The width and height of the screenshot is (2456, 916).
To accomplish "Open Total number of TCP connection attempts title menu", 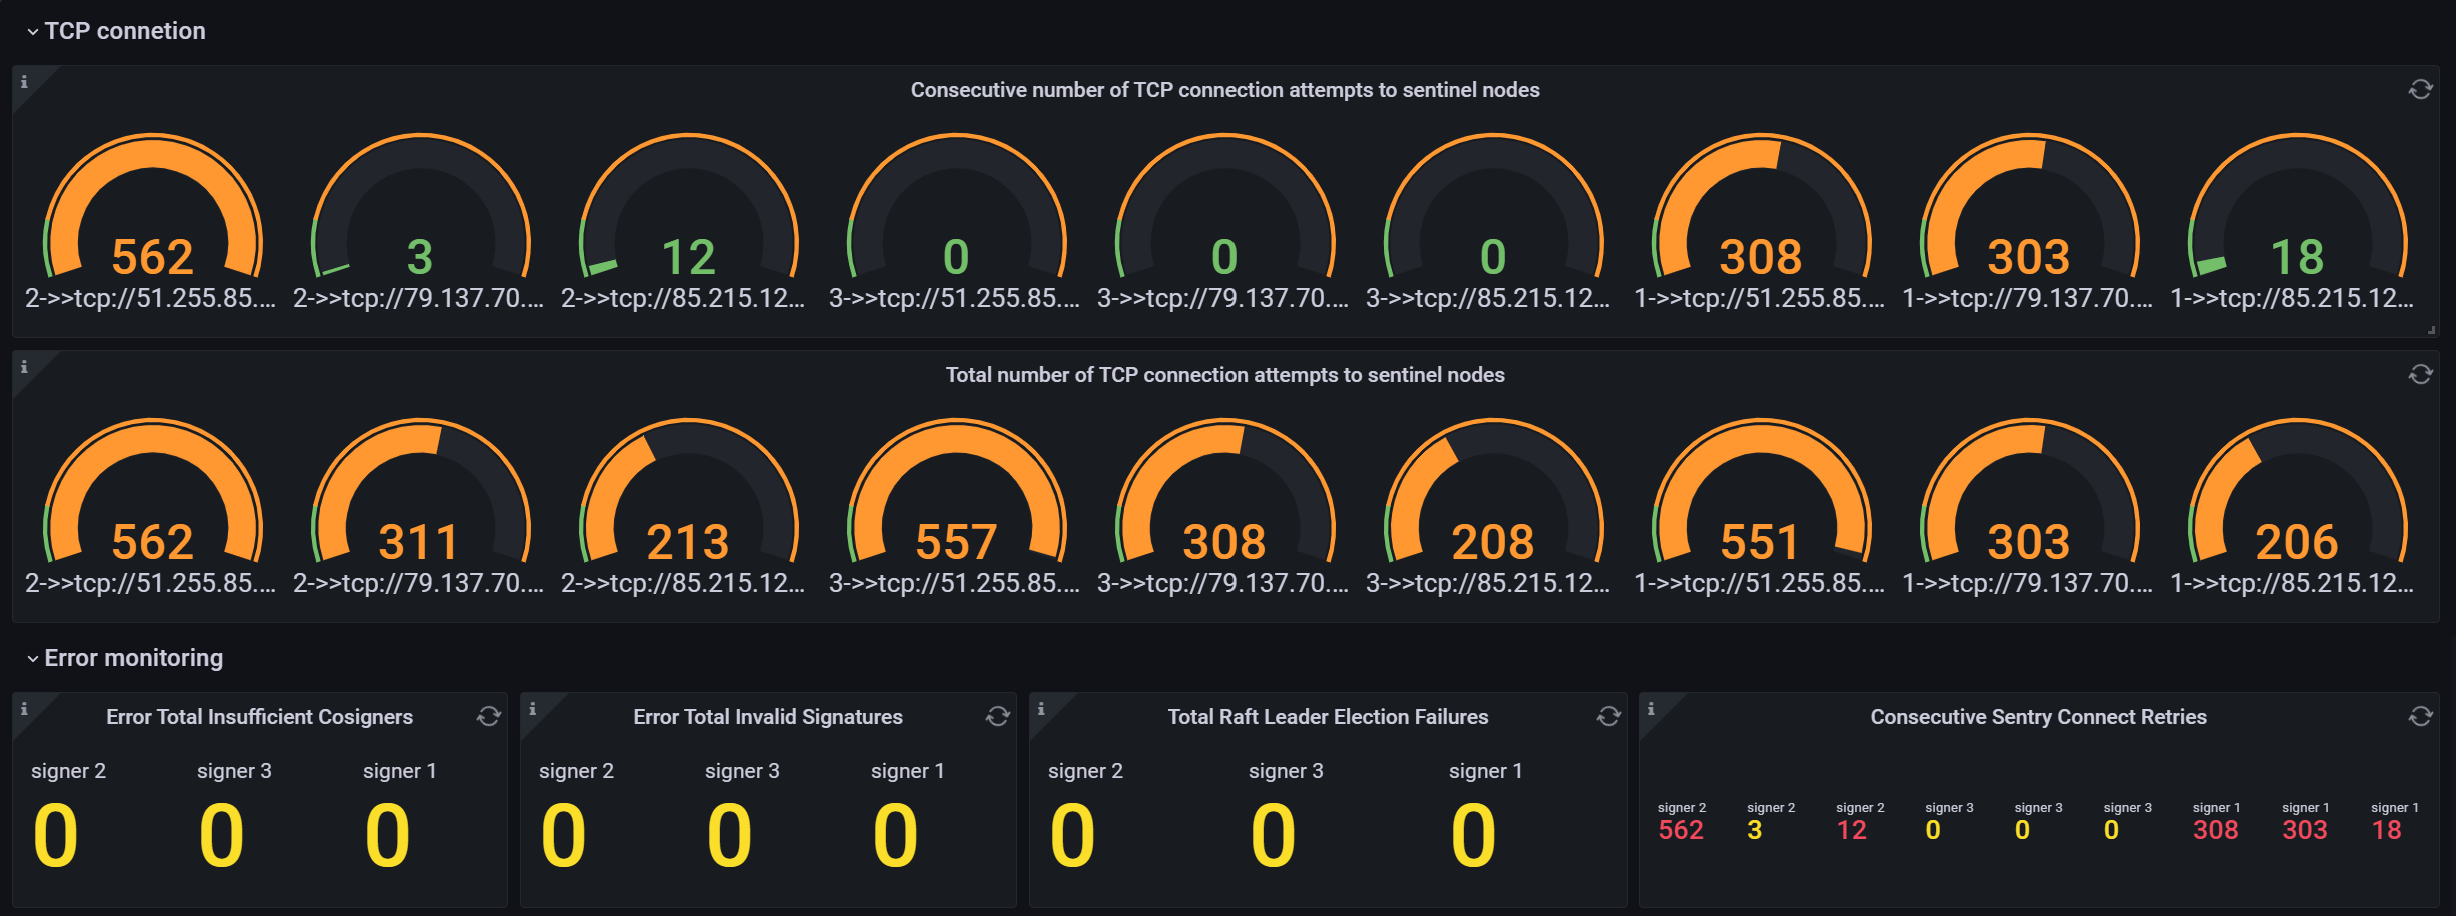I will click(1225, 375).
